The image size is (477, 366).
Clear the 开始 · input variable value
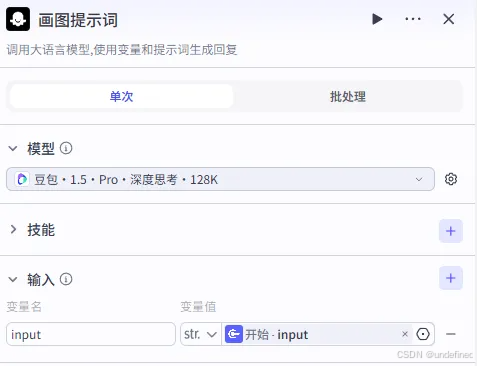tap(405, 334)
